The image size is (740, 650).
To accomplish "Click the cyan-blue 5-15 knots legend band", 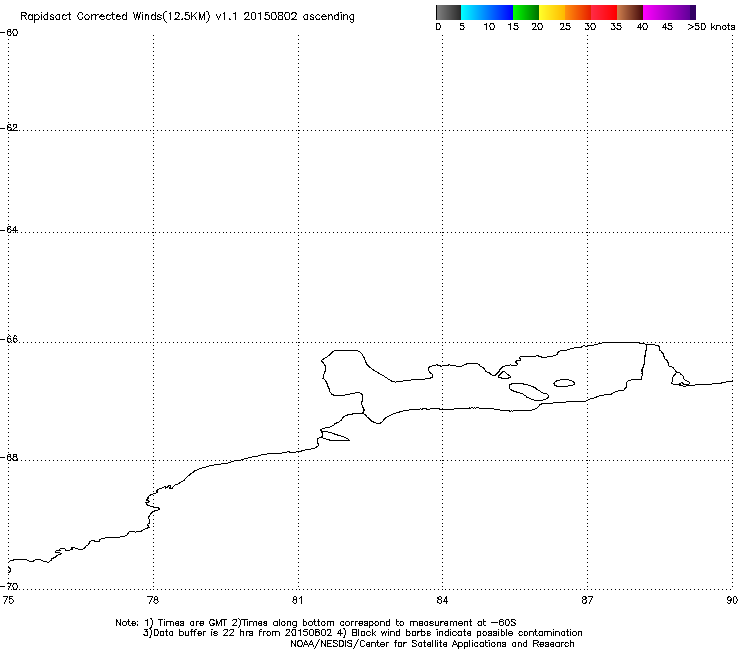I will pos(487,12).
